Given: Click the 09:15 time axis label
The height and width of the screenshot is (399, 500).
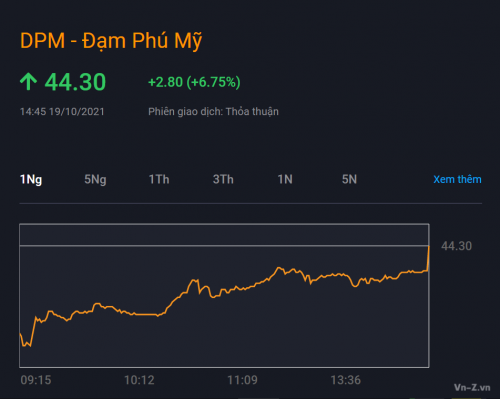Looking at the screenshot, I should click(x=36, y=380).
